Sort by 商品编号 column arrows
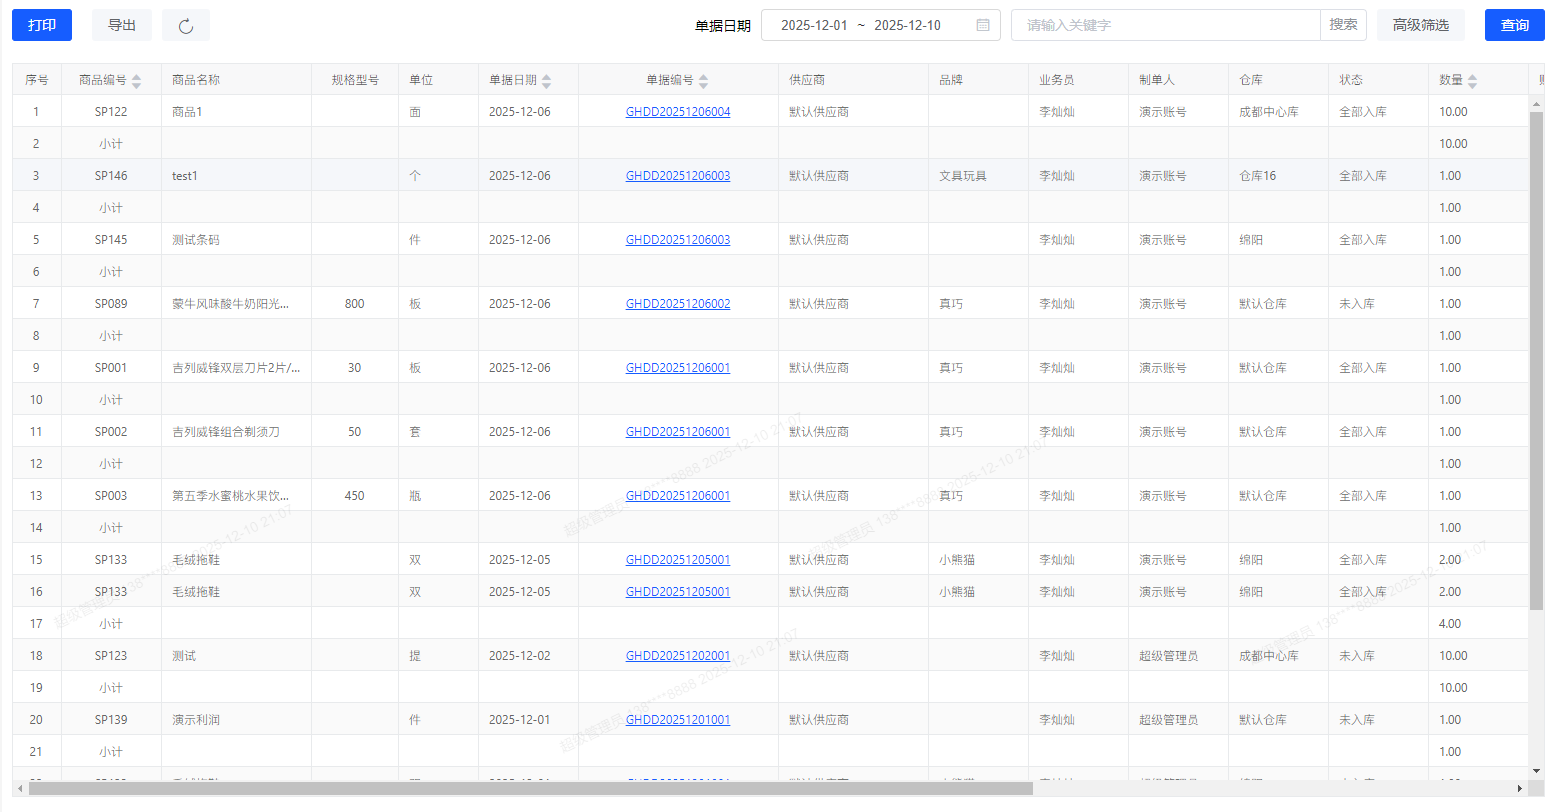 click(x=137, y=81)
